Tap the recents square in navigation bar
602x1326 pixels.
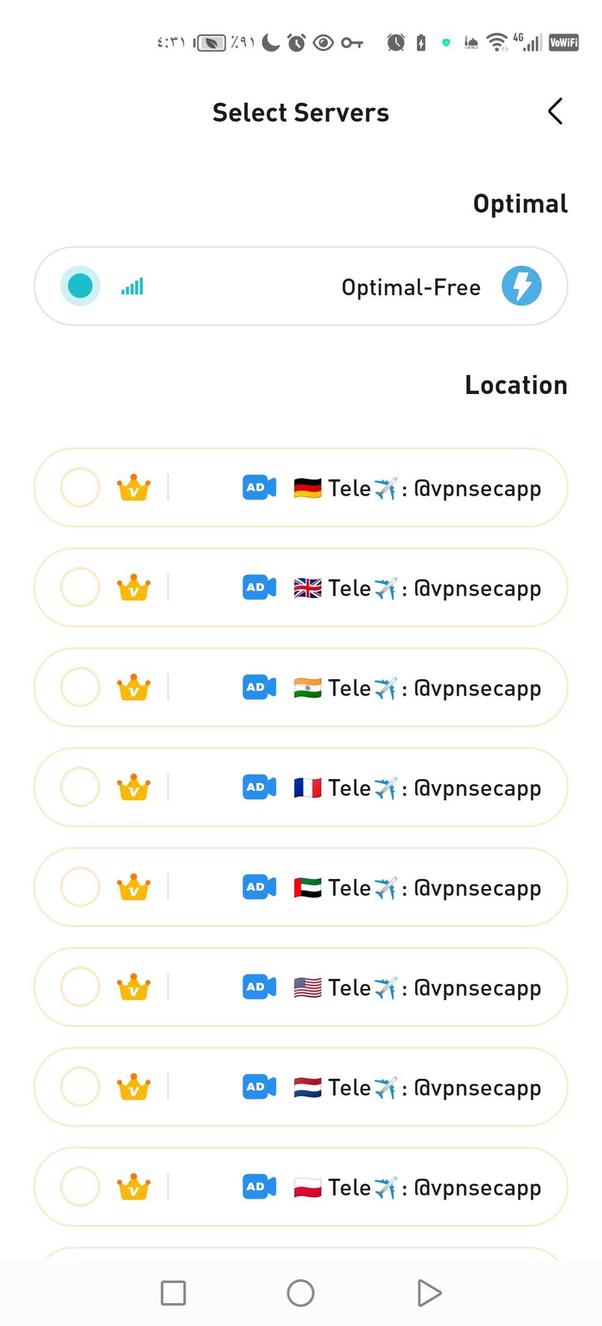172,1292
